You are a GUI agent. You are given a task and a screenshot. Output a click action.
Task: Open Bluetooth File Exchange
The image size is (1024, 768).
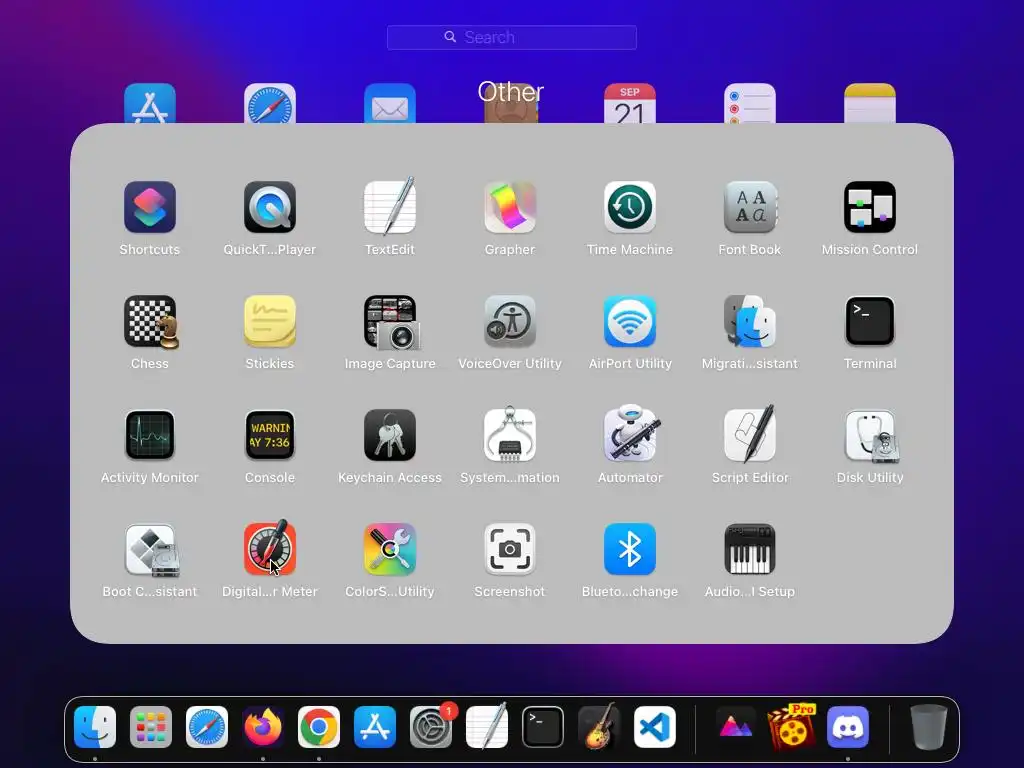coord(630,549)
